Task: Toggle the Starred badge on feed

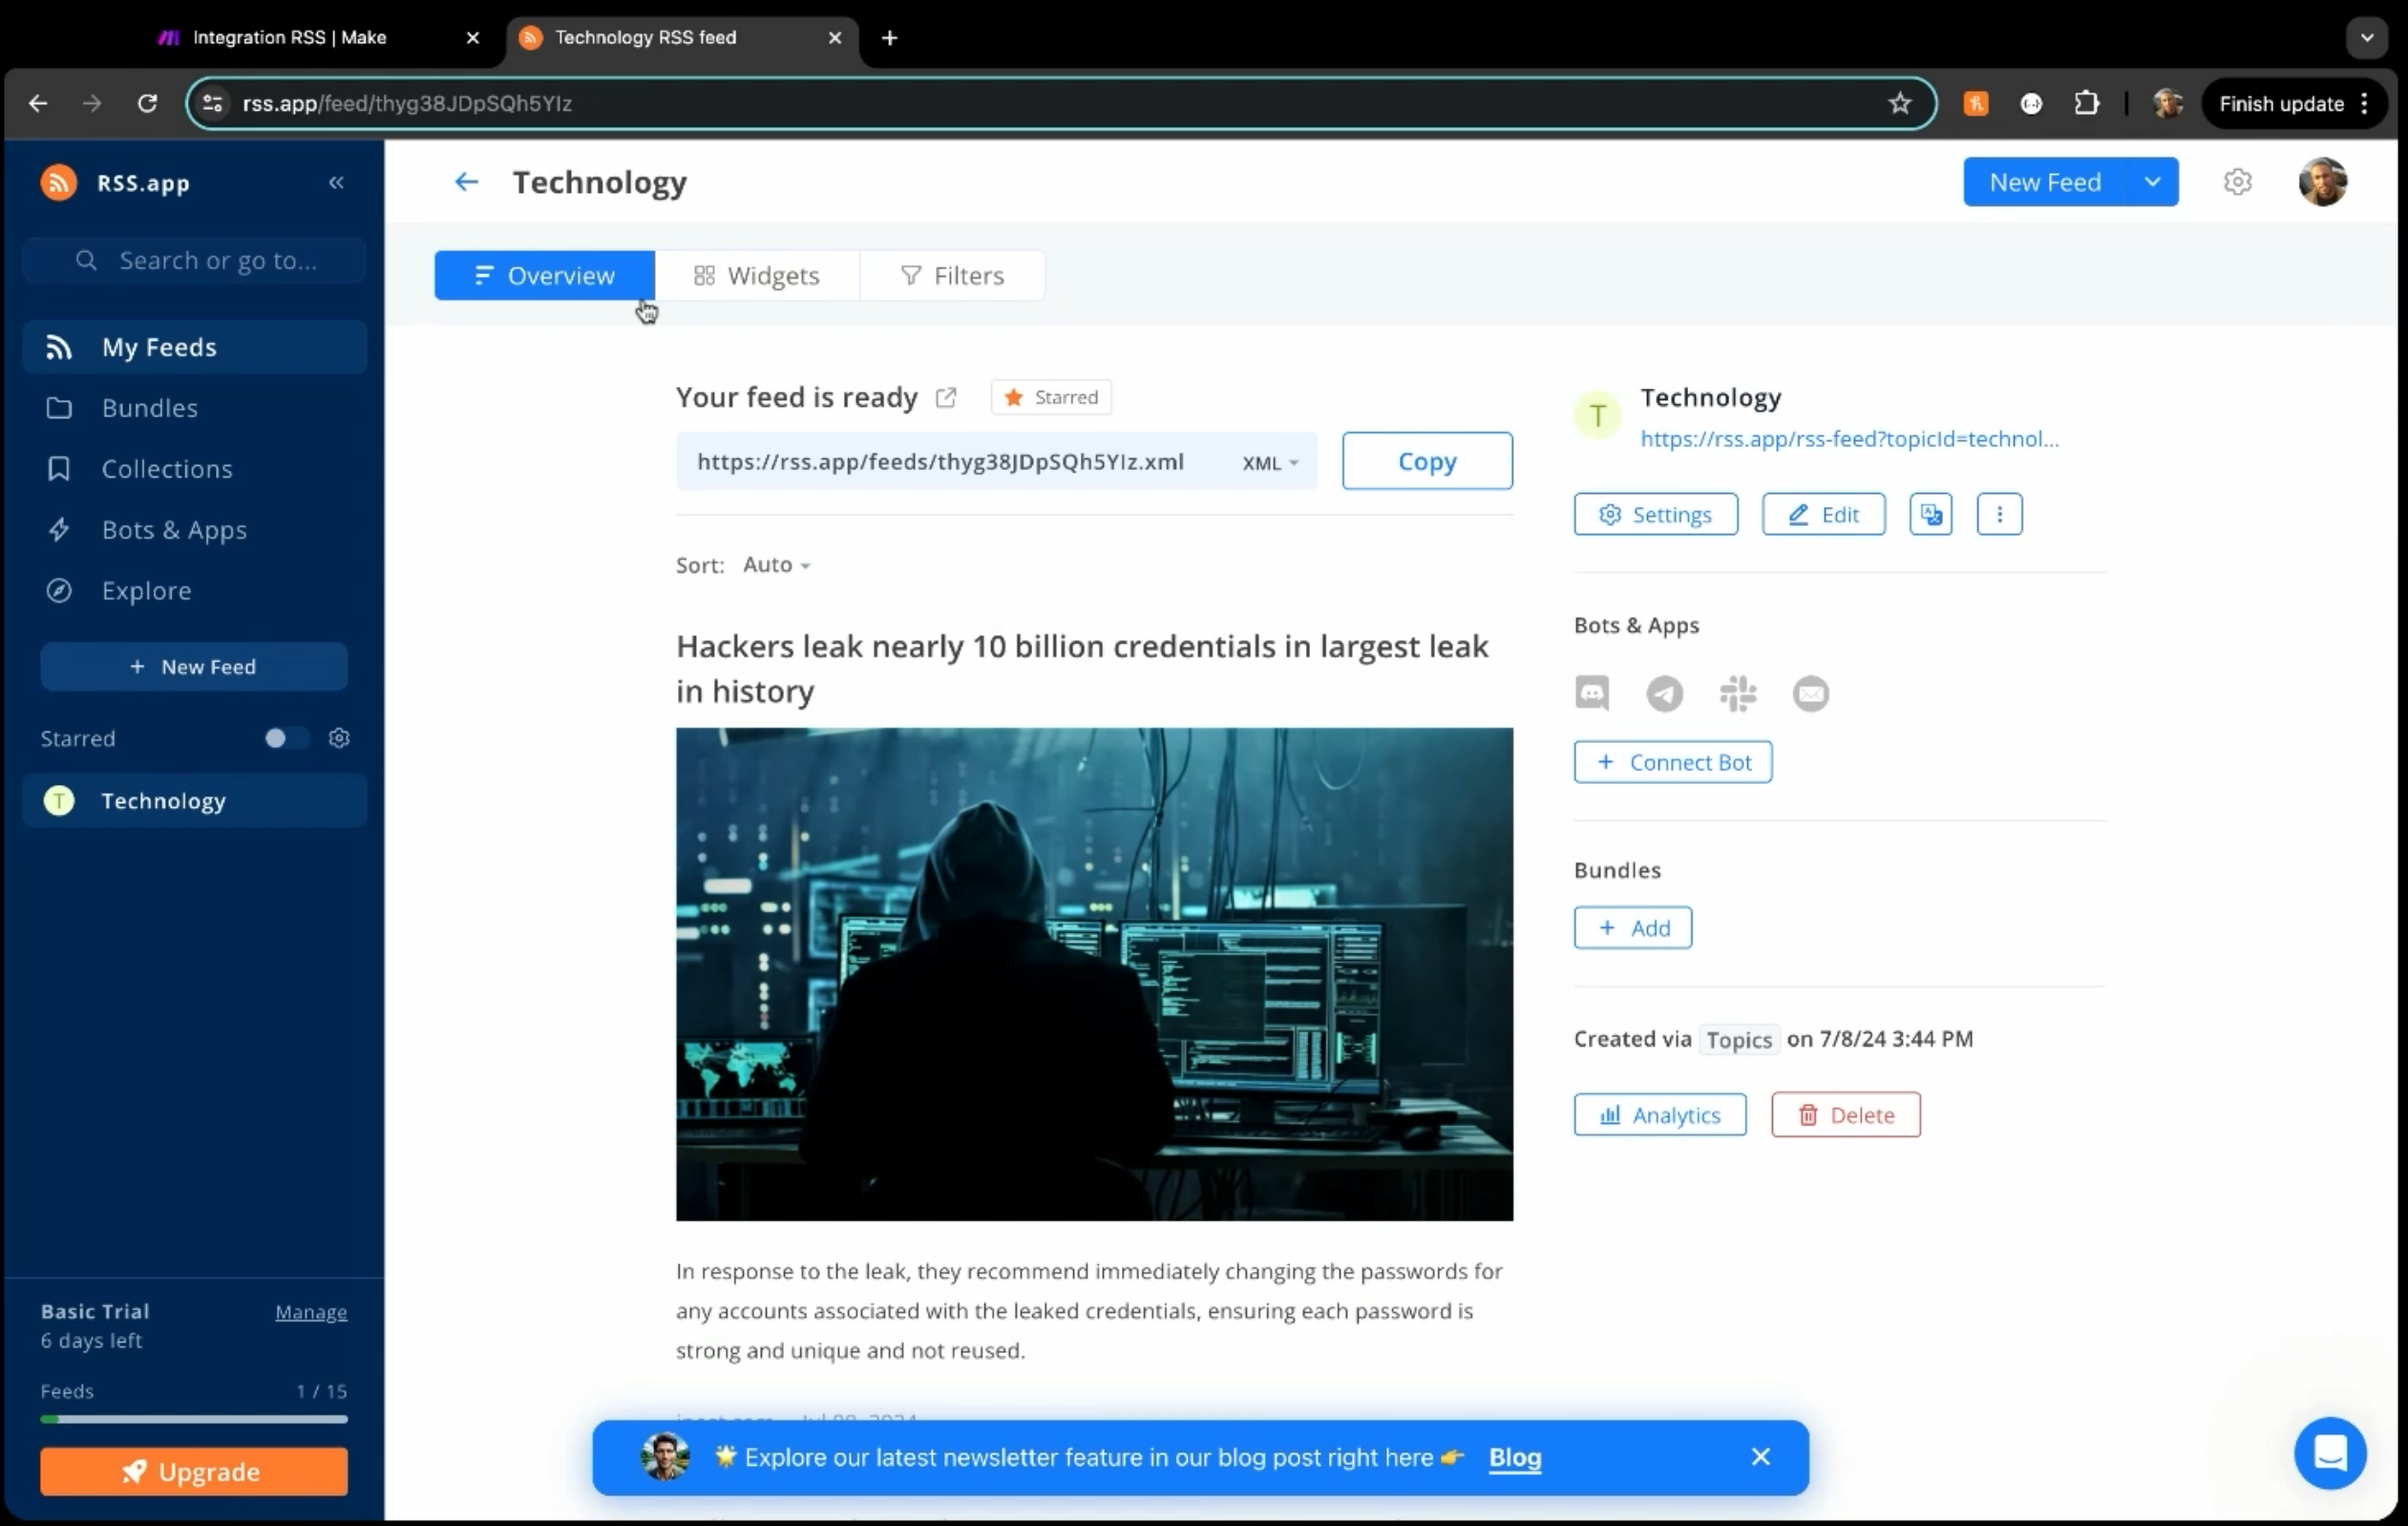Action: 1051,398
